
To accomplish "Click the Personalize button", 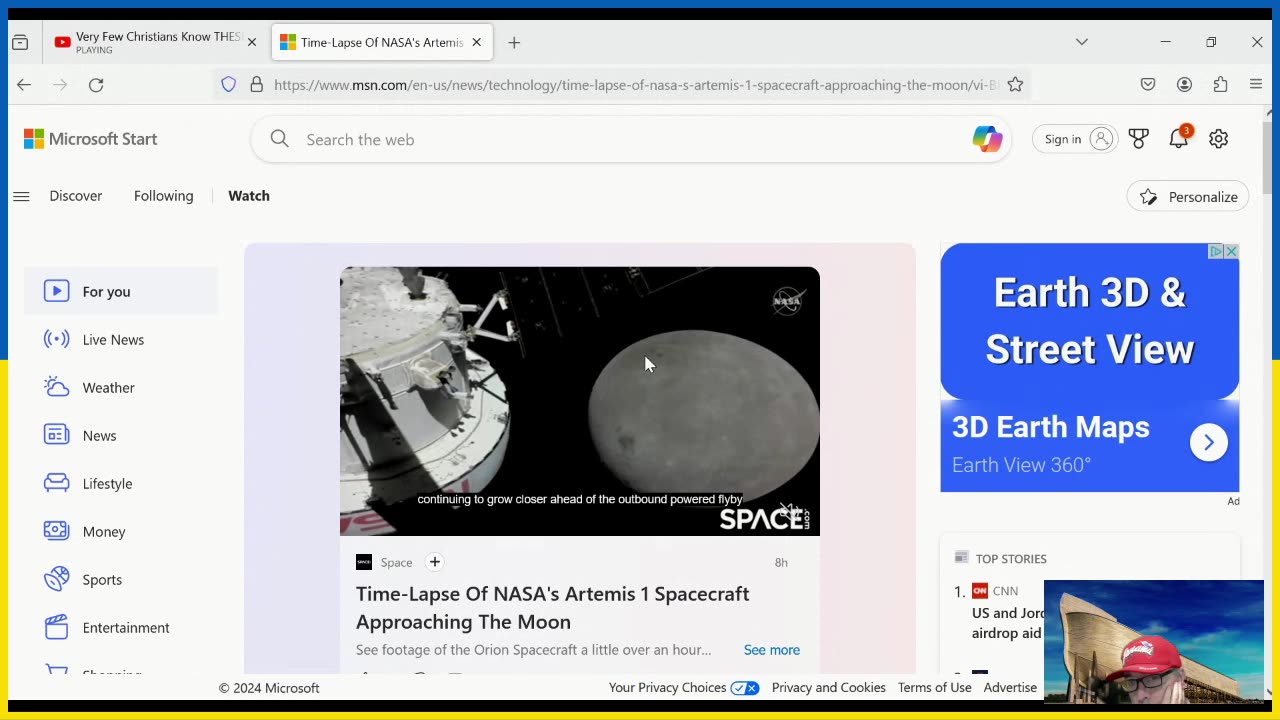I will [1188, 197].
